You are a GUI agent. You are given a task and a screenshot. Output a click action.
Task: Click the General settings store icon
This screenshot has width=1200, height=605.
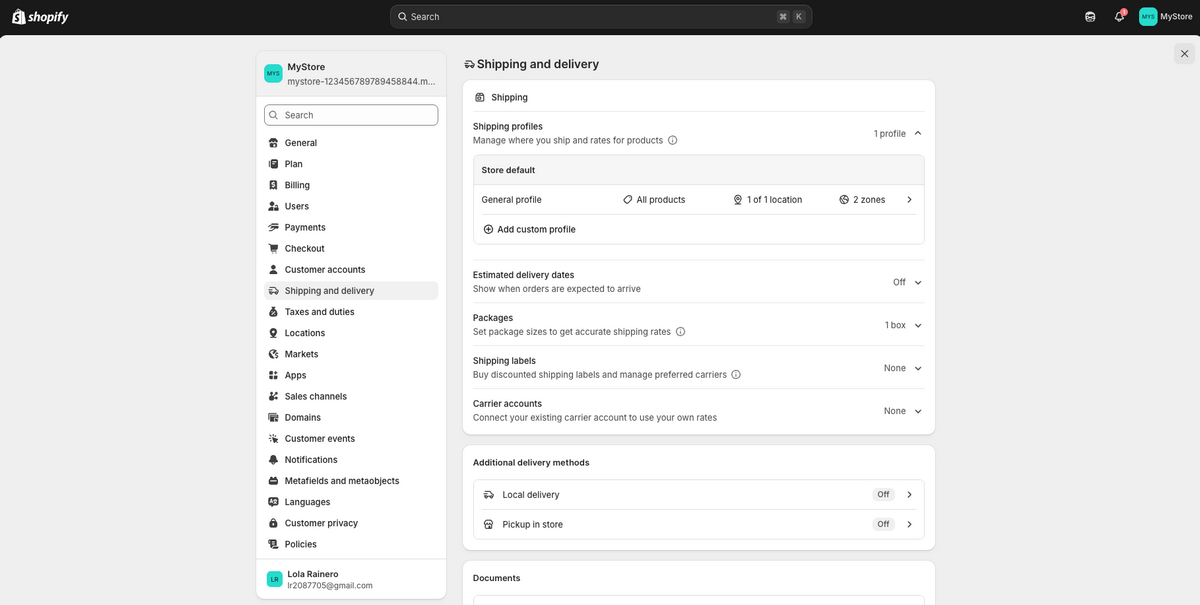pyautogui.click(x=274, y=143)
